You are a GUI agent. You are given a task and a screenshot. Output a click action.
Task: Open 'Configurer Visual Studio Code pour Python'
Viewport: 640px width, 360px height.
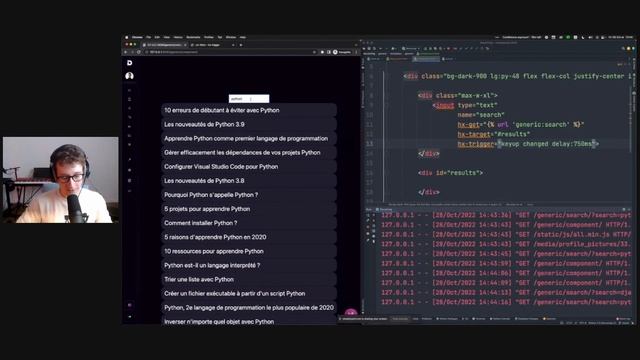click(x=249, y=167)
